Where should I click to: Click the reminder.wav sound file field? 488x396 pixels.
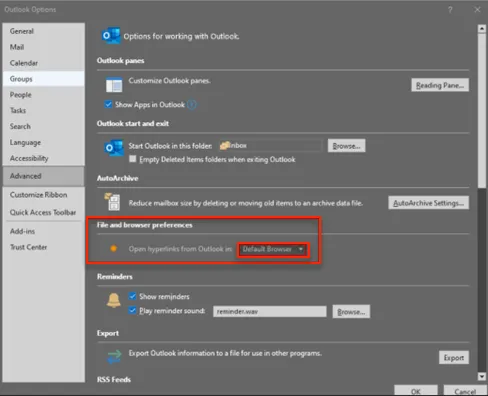pyautogui.click(x=270, y=312)
